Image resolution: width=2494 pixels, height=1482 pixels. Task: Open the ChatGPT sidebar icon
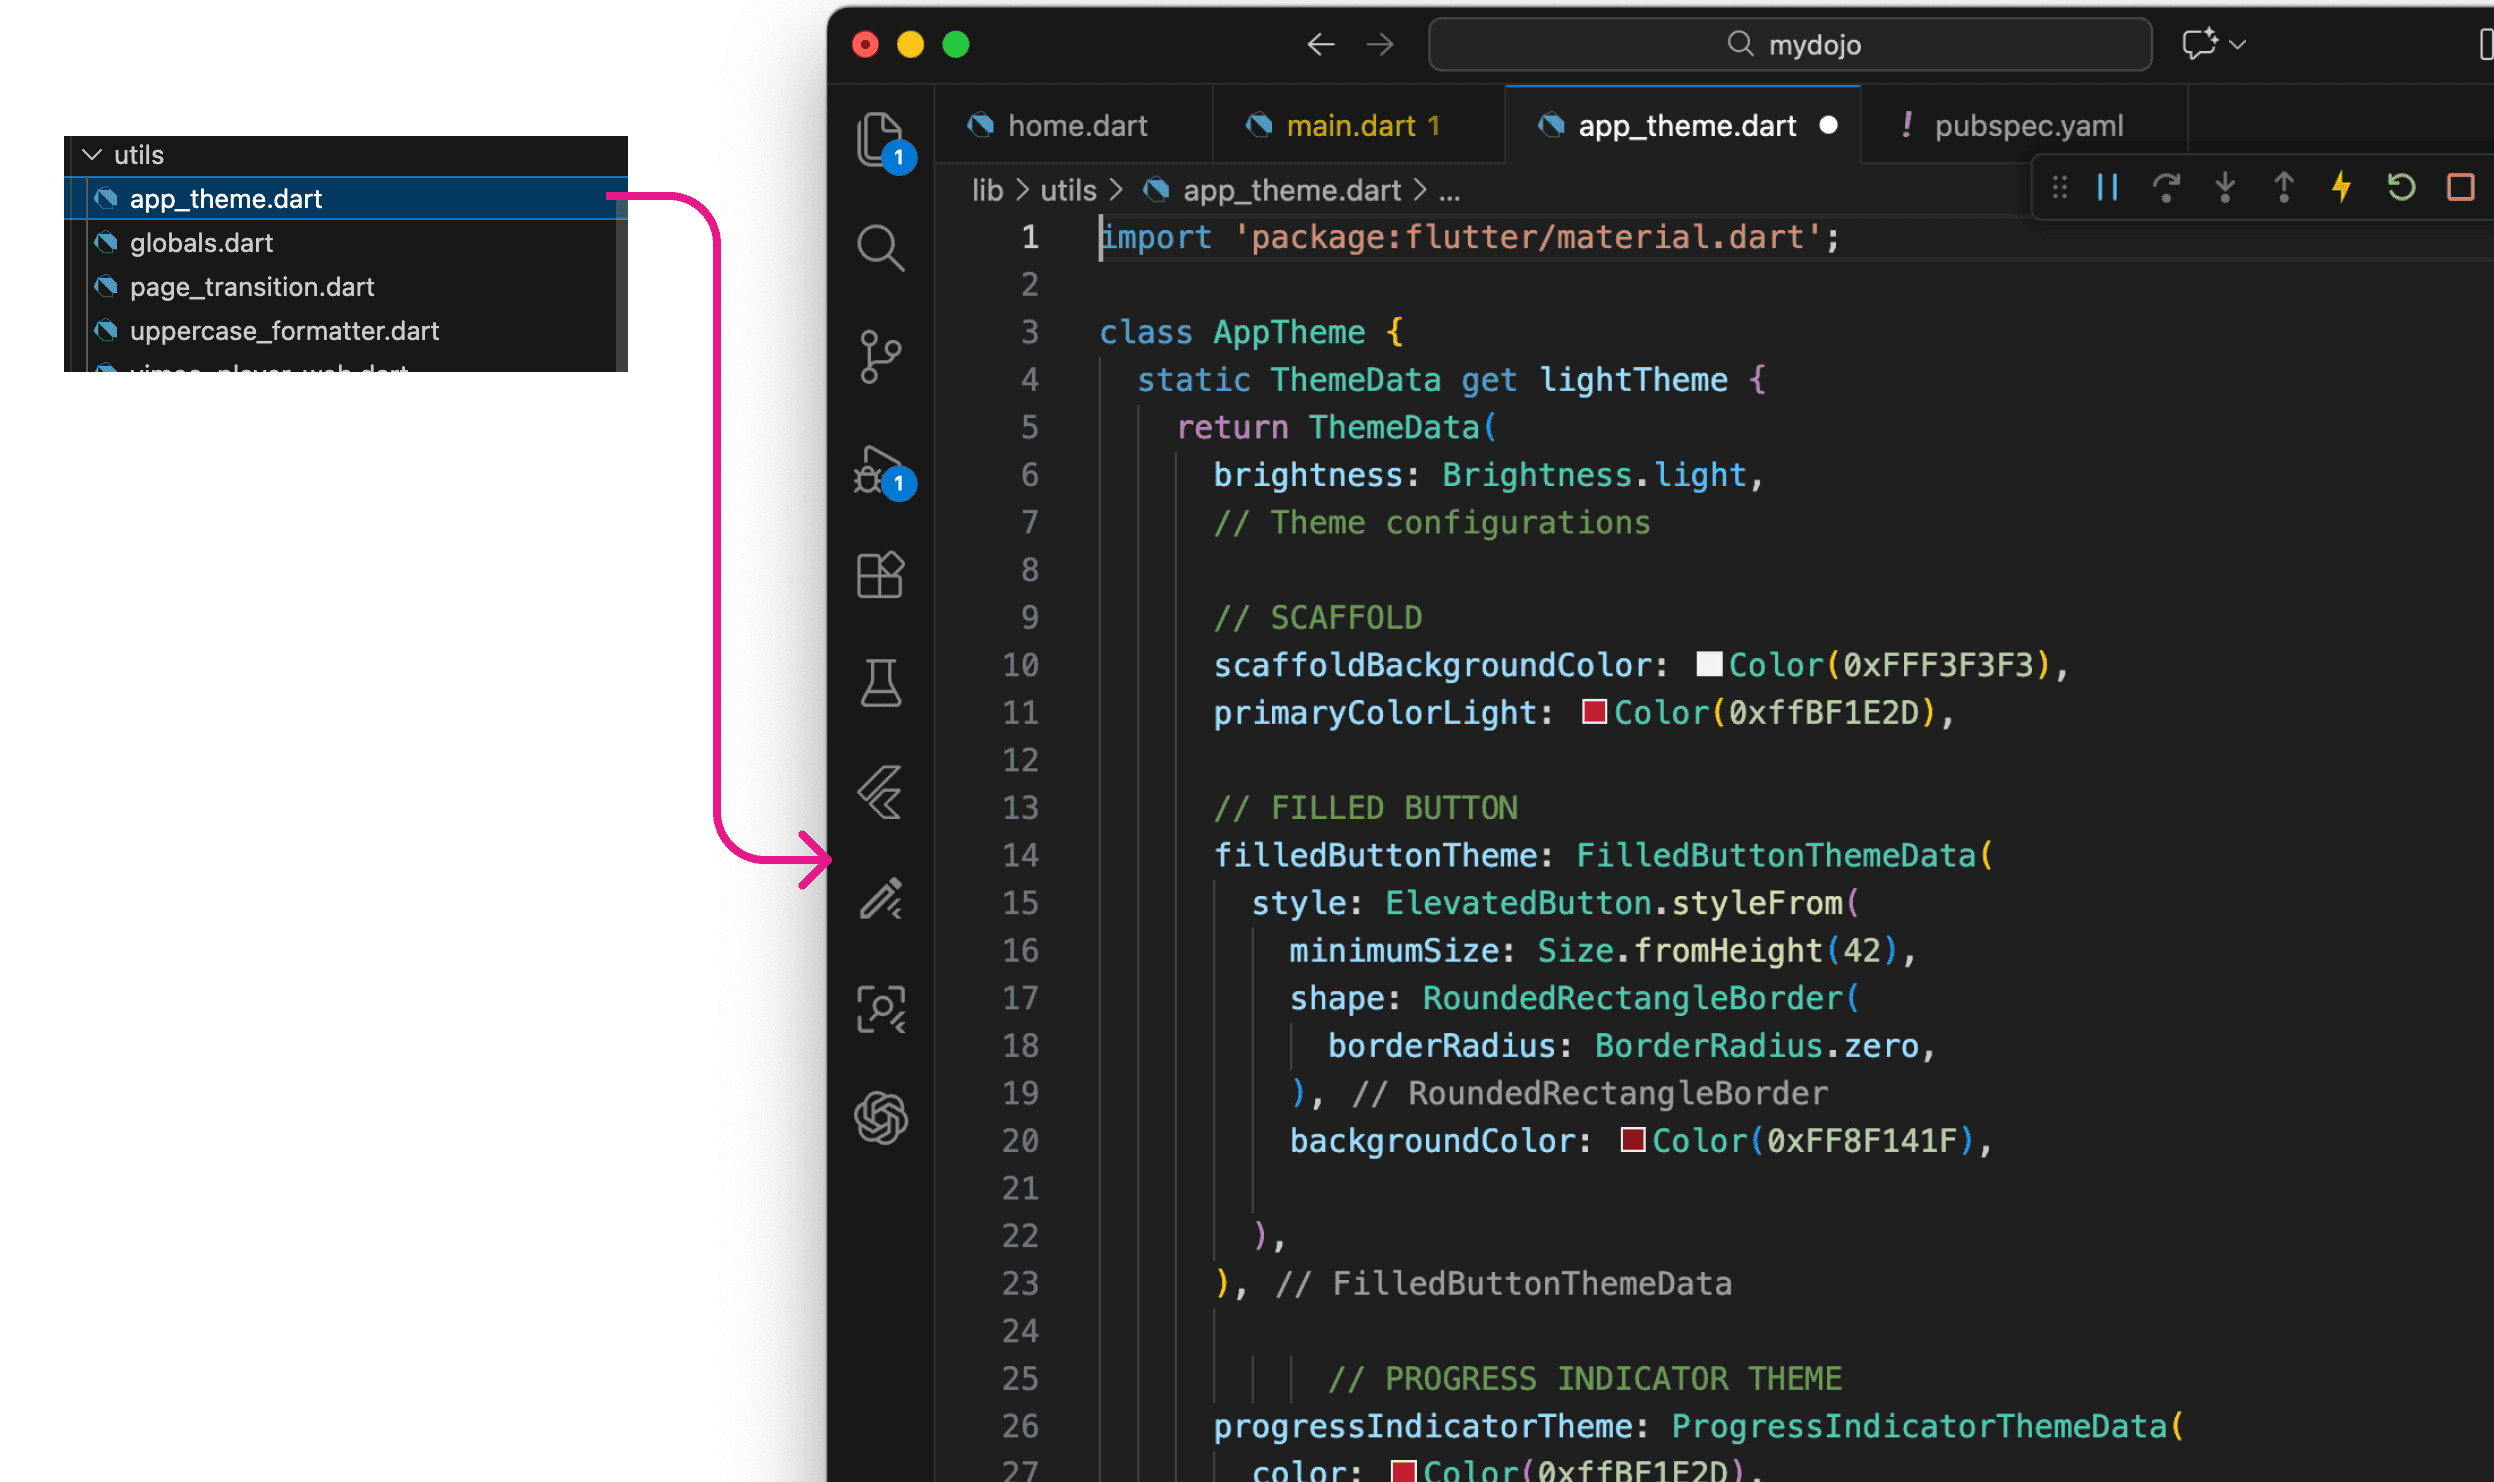880,1117
